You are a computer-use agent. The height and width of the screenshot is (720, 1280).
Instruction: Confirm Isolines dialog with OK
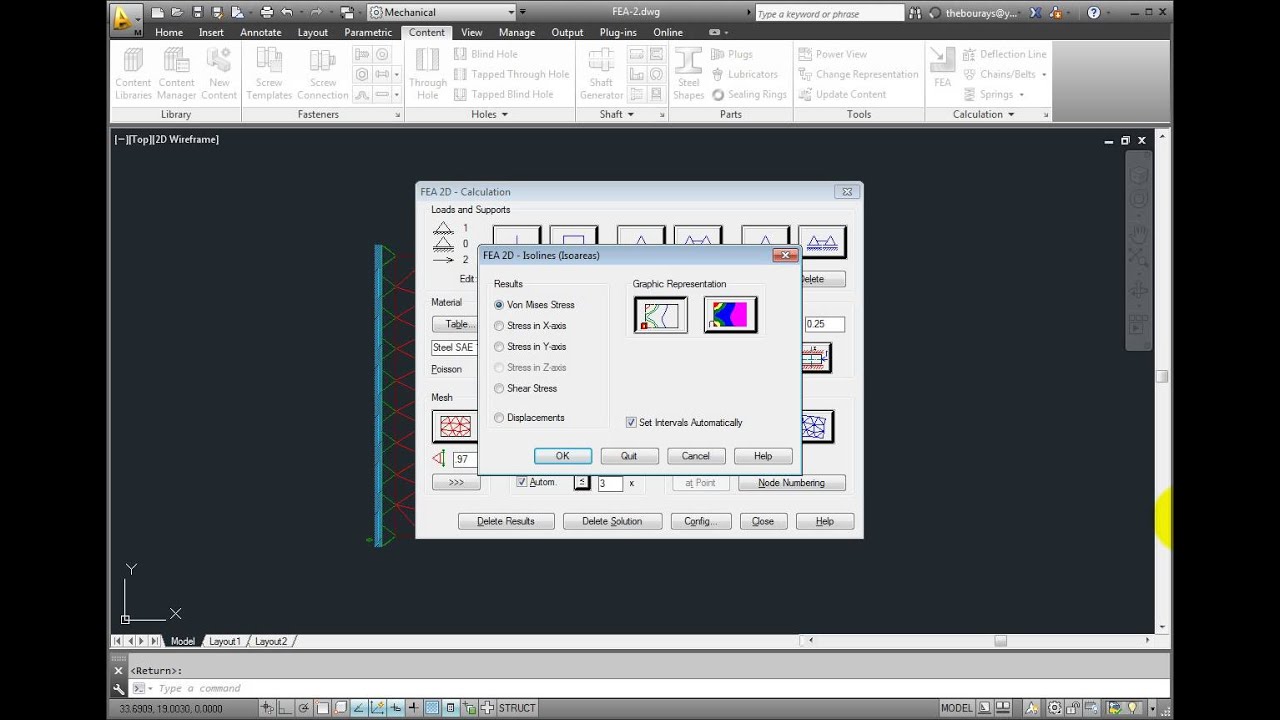pyautogui.click(x=563, y=456)
